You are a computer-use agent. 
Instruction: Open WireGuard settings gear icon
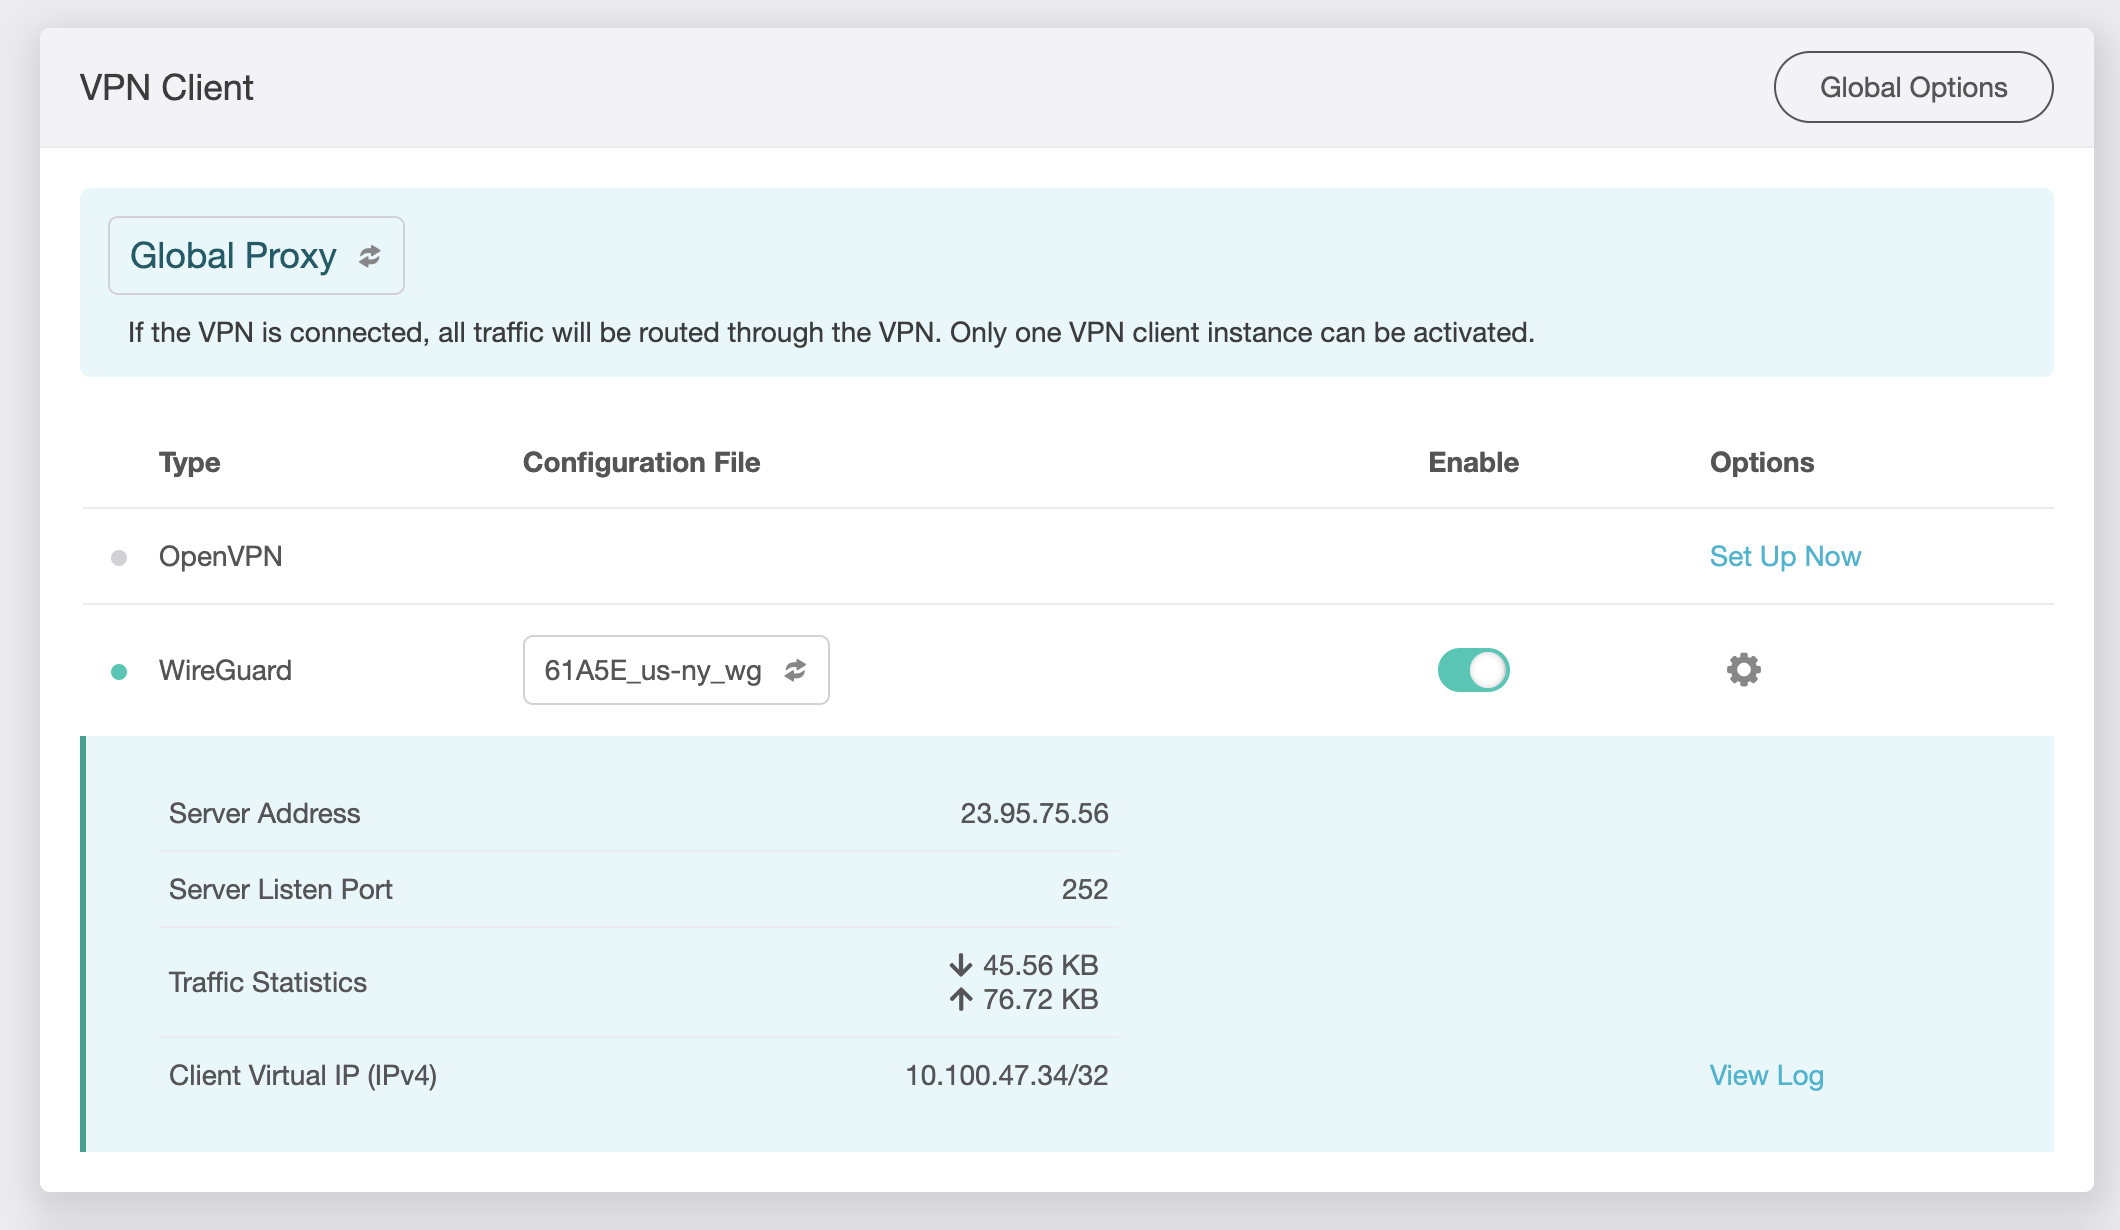pos(1743,670)
